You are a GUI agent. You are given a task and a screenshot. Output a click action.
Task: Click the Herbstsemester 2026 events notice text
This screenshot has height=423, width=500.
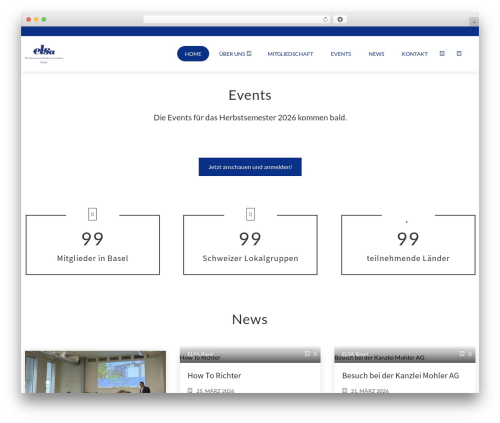(250, 118)
